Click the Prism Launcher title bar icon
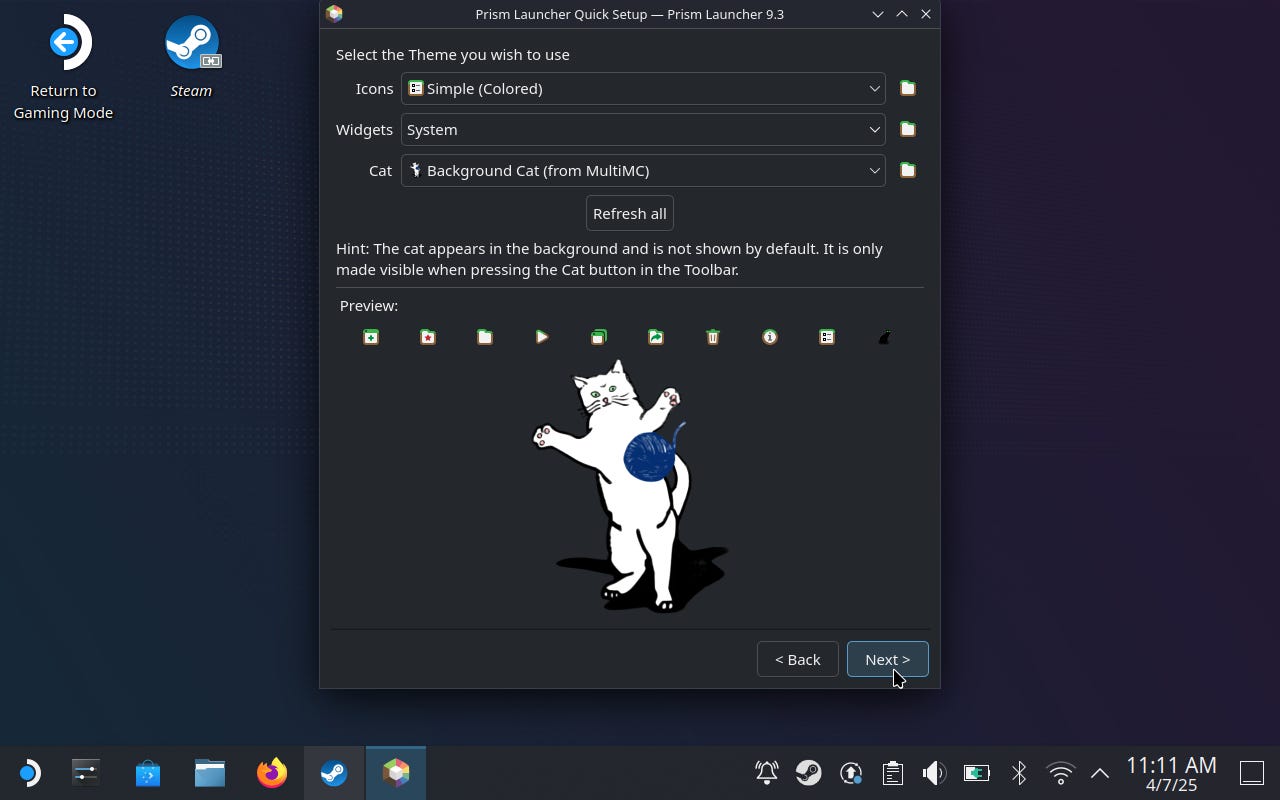Screen dimensions: 1280x800 335,14
